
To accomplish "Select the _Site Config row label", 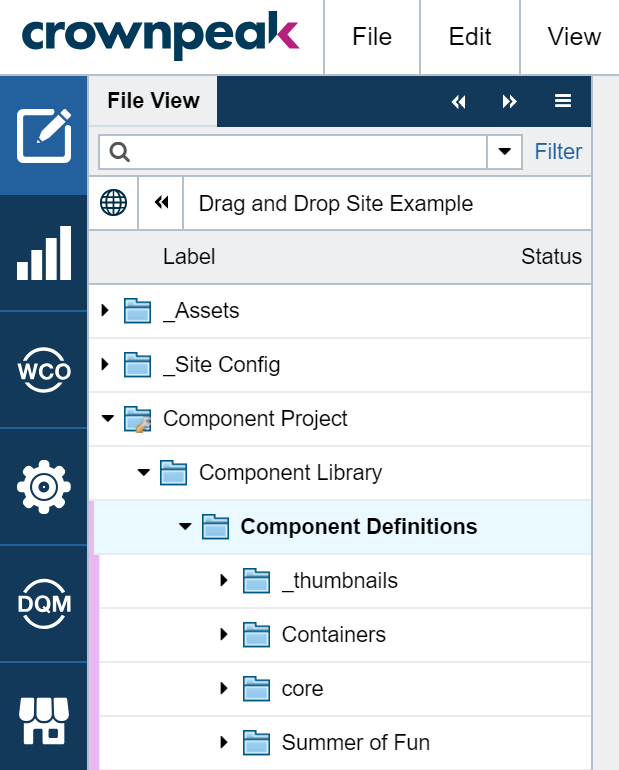I will click(x=221, y=365).
